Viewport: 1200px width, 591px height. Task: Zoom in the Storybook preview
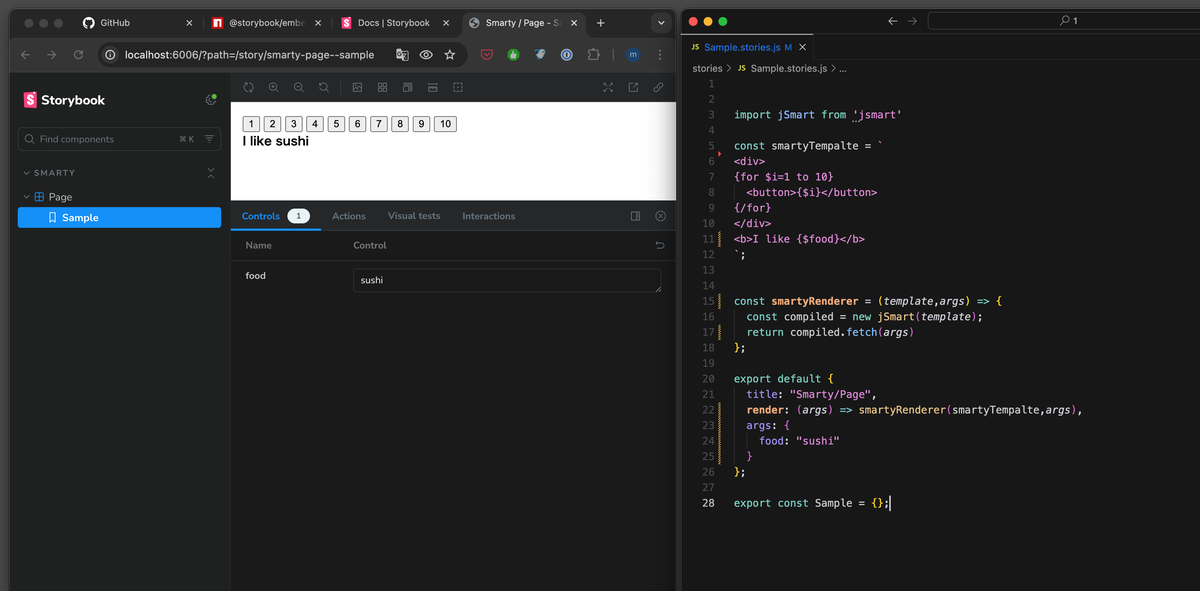pos(274,88)
